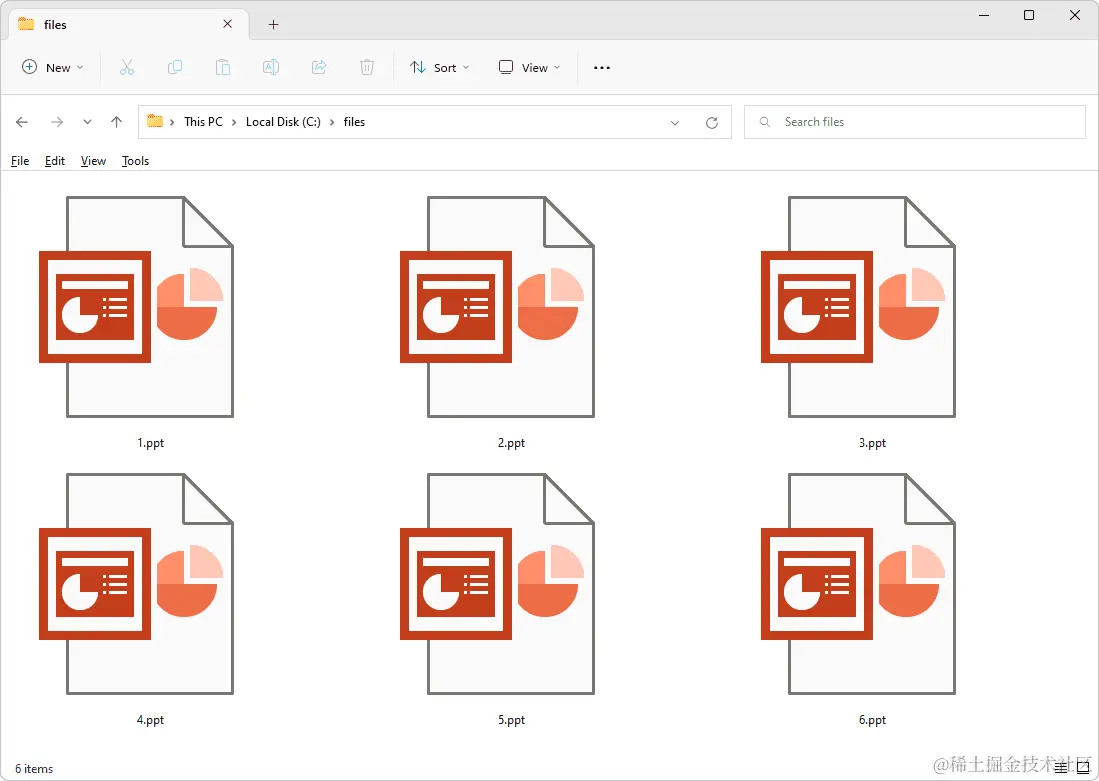Screen dimensions: 1099x781
Task: Open the File menu
Action: point(20,161)
